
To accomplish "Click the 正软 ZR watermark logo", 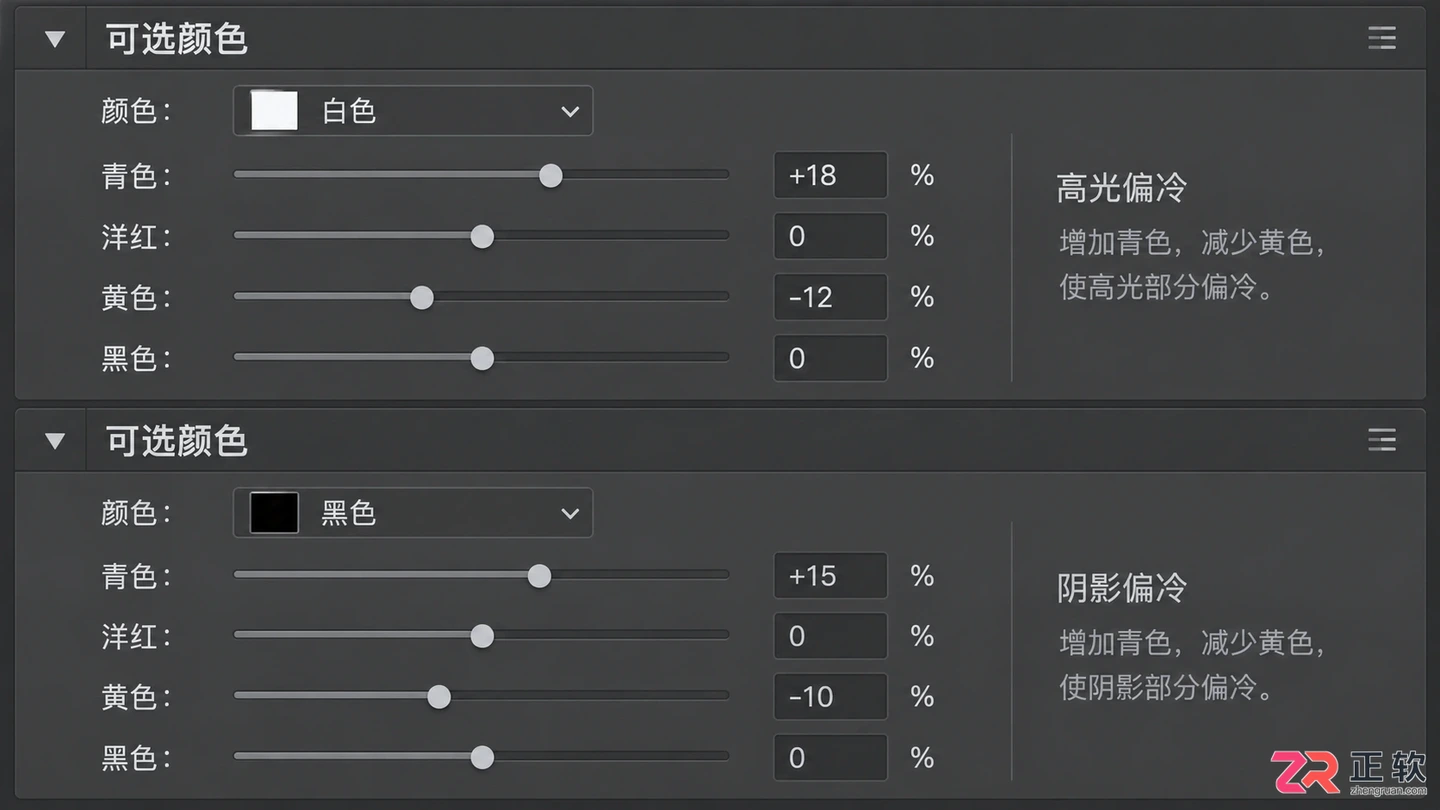I will (1348, 771).
